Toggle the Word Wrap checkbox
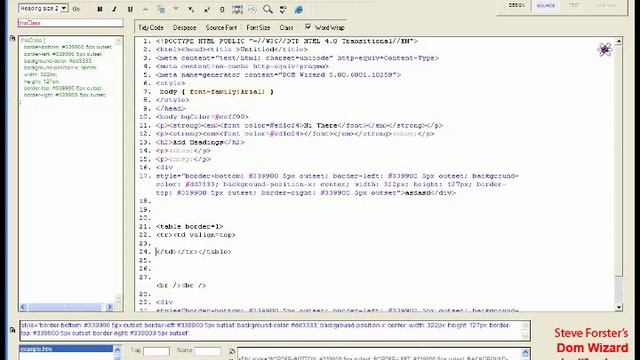This screenshot has width=640, height=360. [308, 27]
